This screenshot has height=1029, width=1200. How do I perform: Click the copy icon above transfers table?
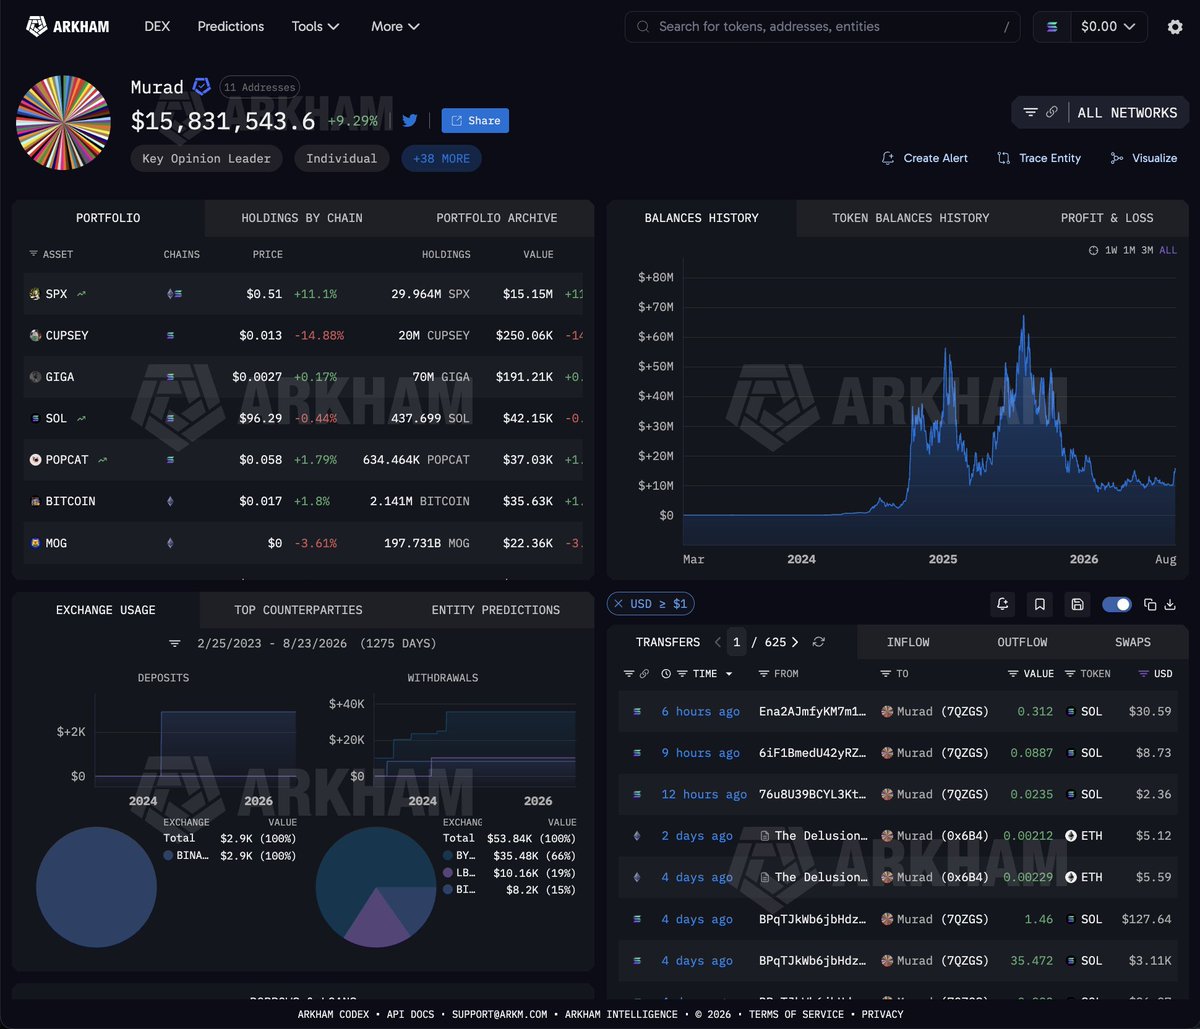pos(1150,604)
